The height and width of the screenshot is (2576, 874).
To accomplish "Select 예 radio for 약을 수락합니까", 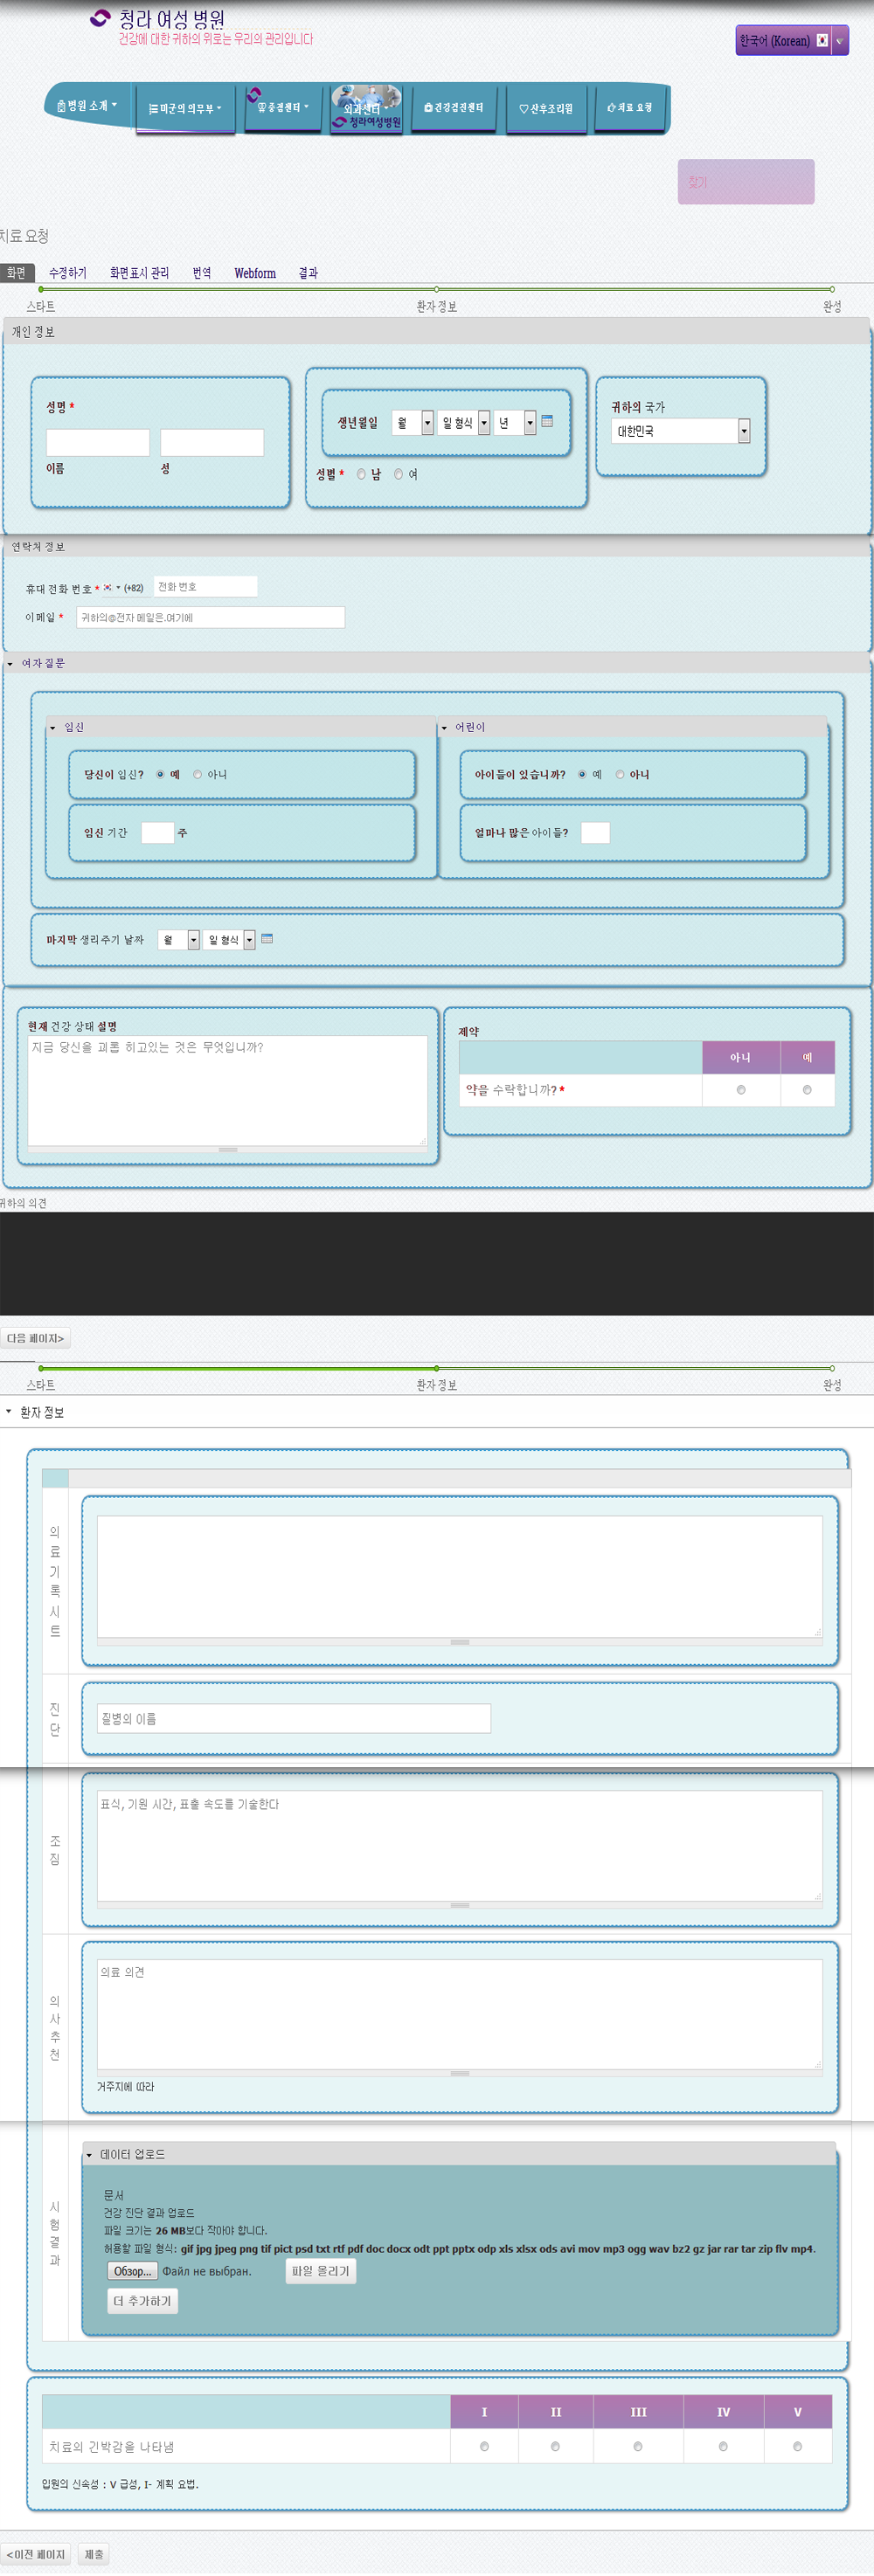I will 807,1090.
